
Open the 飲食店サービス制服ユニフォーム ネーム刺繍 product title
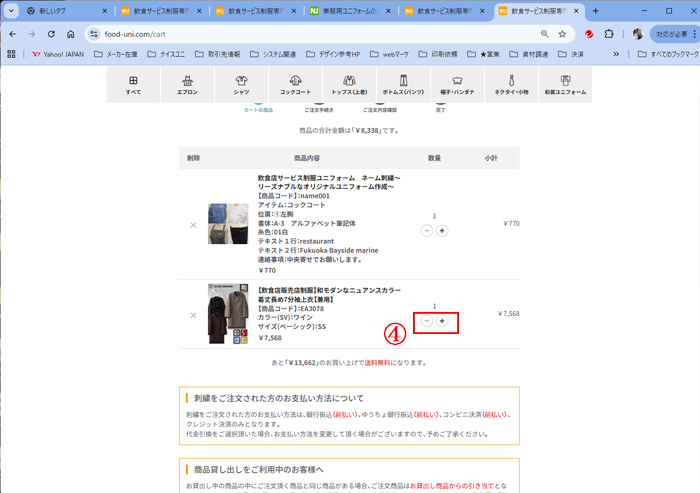tap(329, 182)
